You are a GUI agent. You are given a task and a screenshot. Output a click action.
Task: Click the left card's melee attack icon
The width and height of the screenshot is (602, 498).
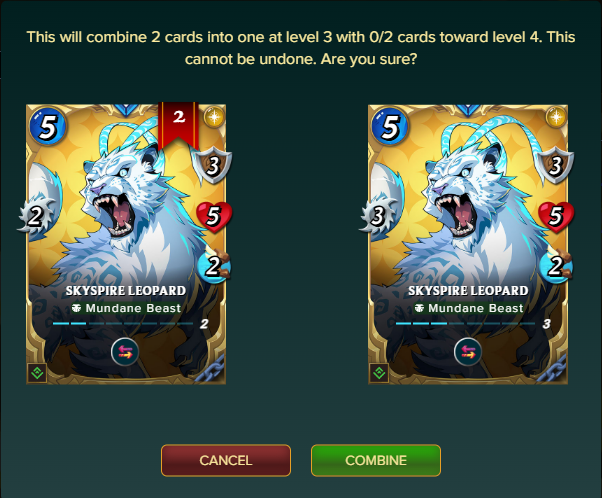[x=36, y=216]
